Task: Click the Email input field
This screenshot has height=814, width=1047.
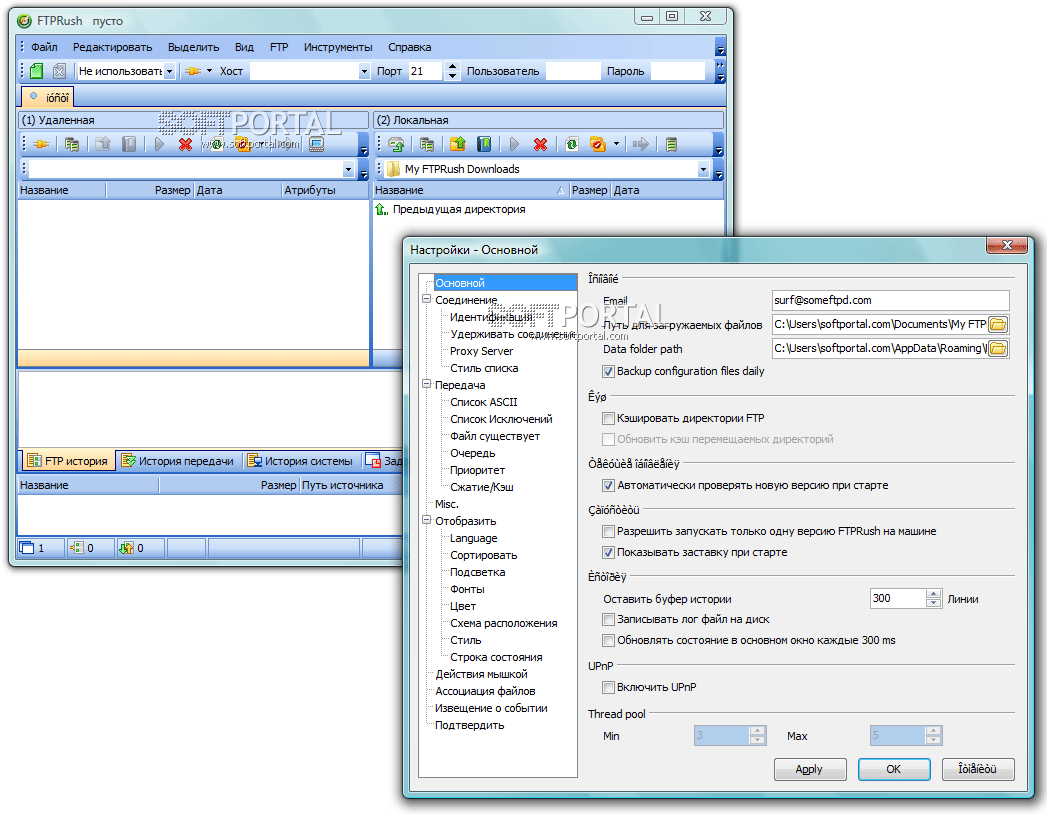Action: (x=890, y=300)
